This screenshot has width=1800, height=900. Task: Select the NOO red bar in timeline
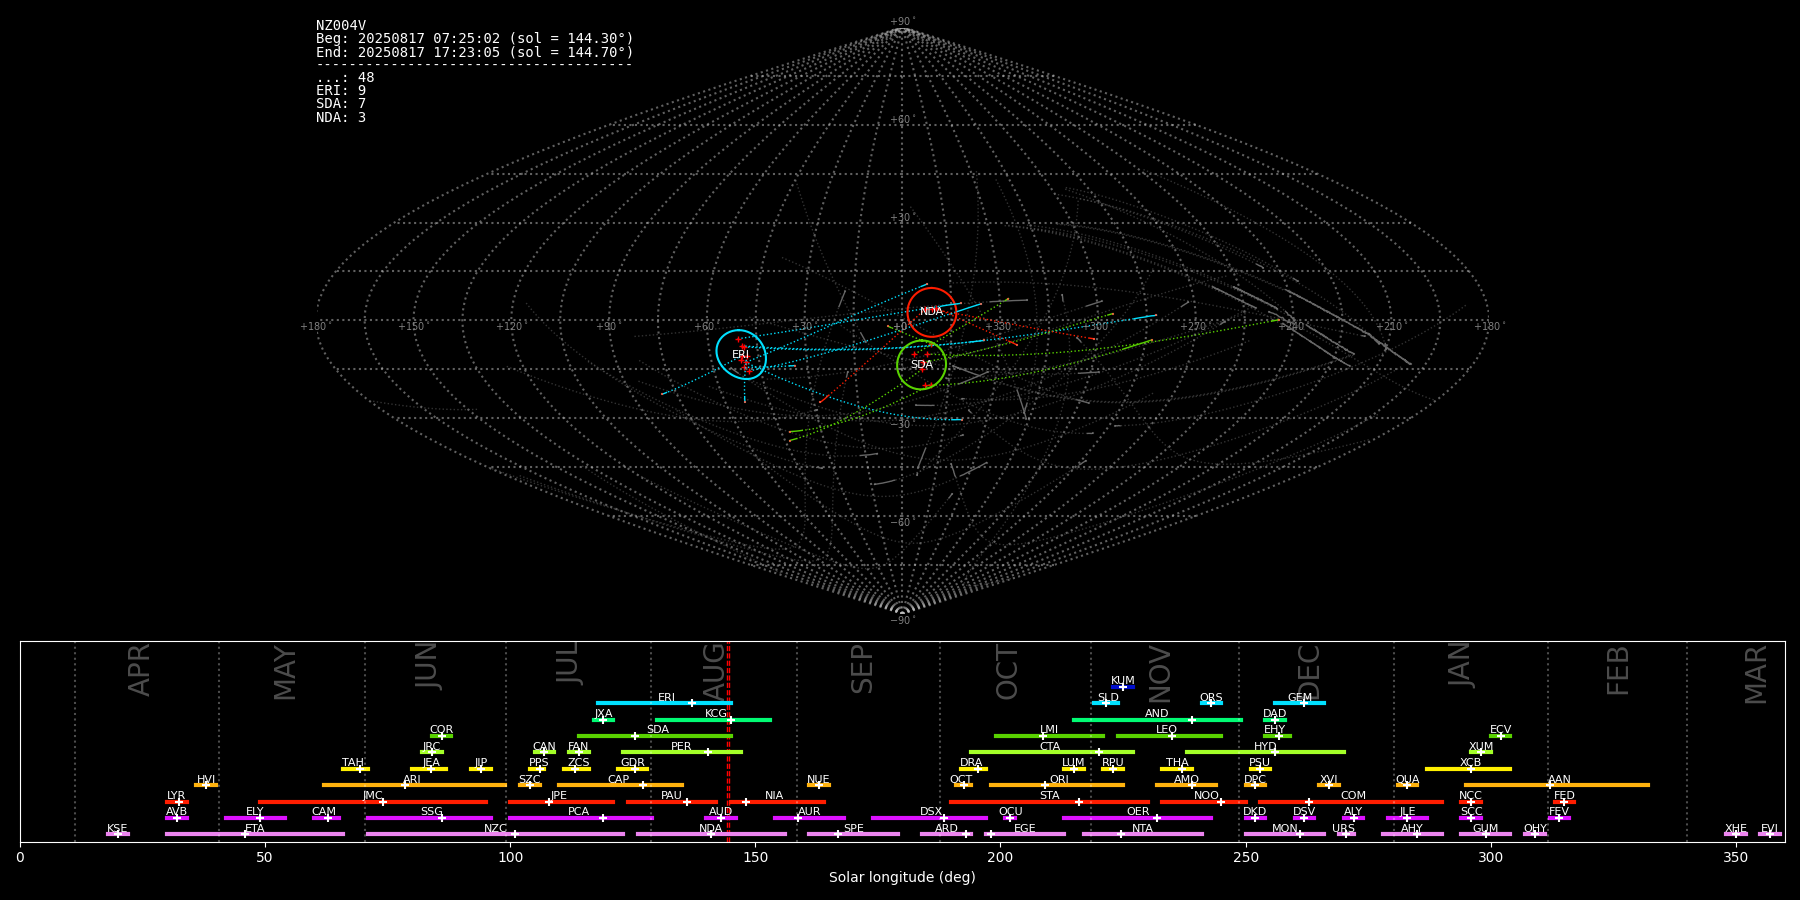[1204, 802]
